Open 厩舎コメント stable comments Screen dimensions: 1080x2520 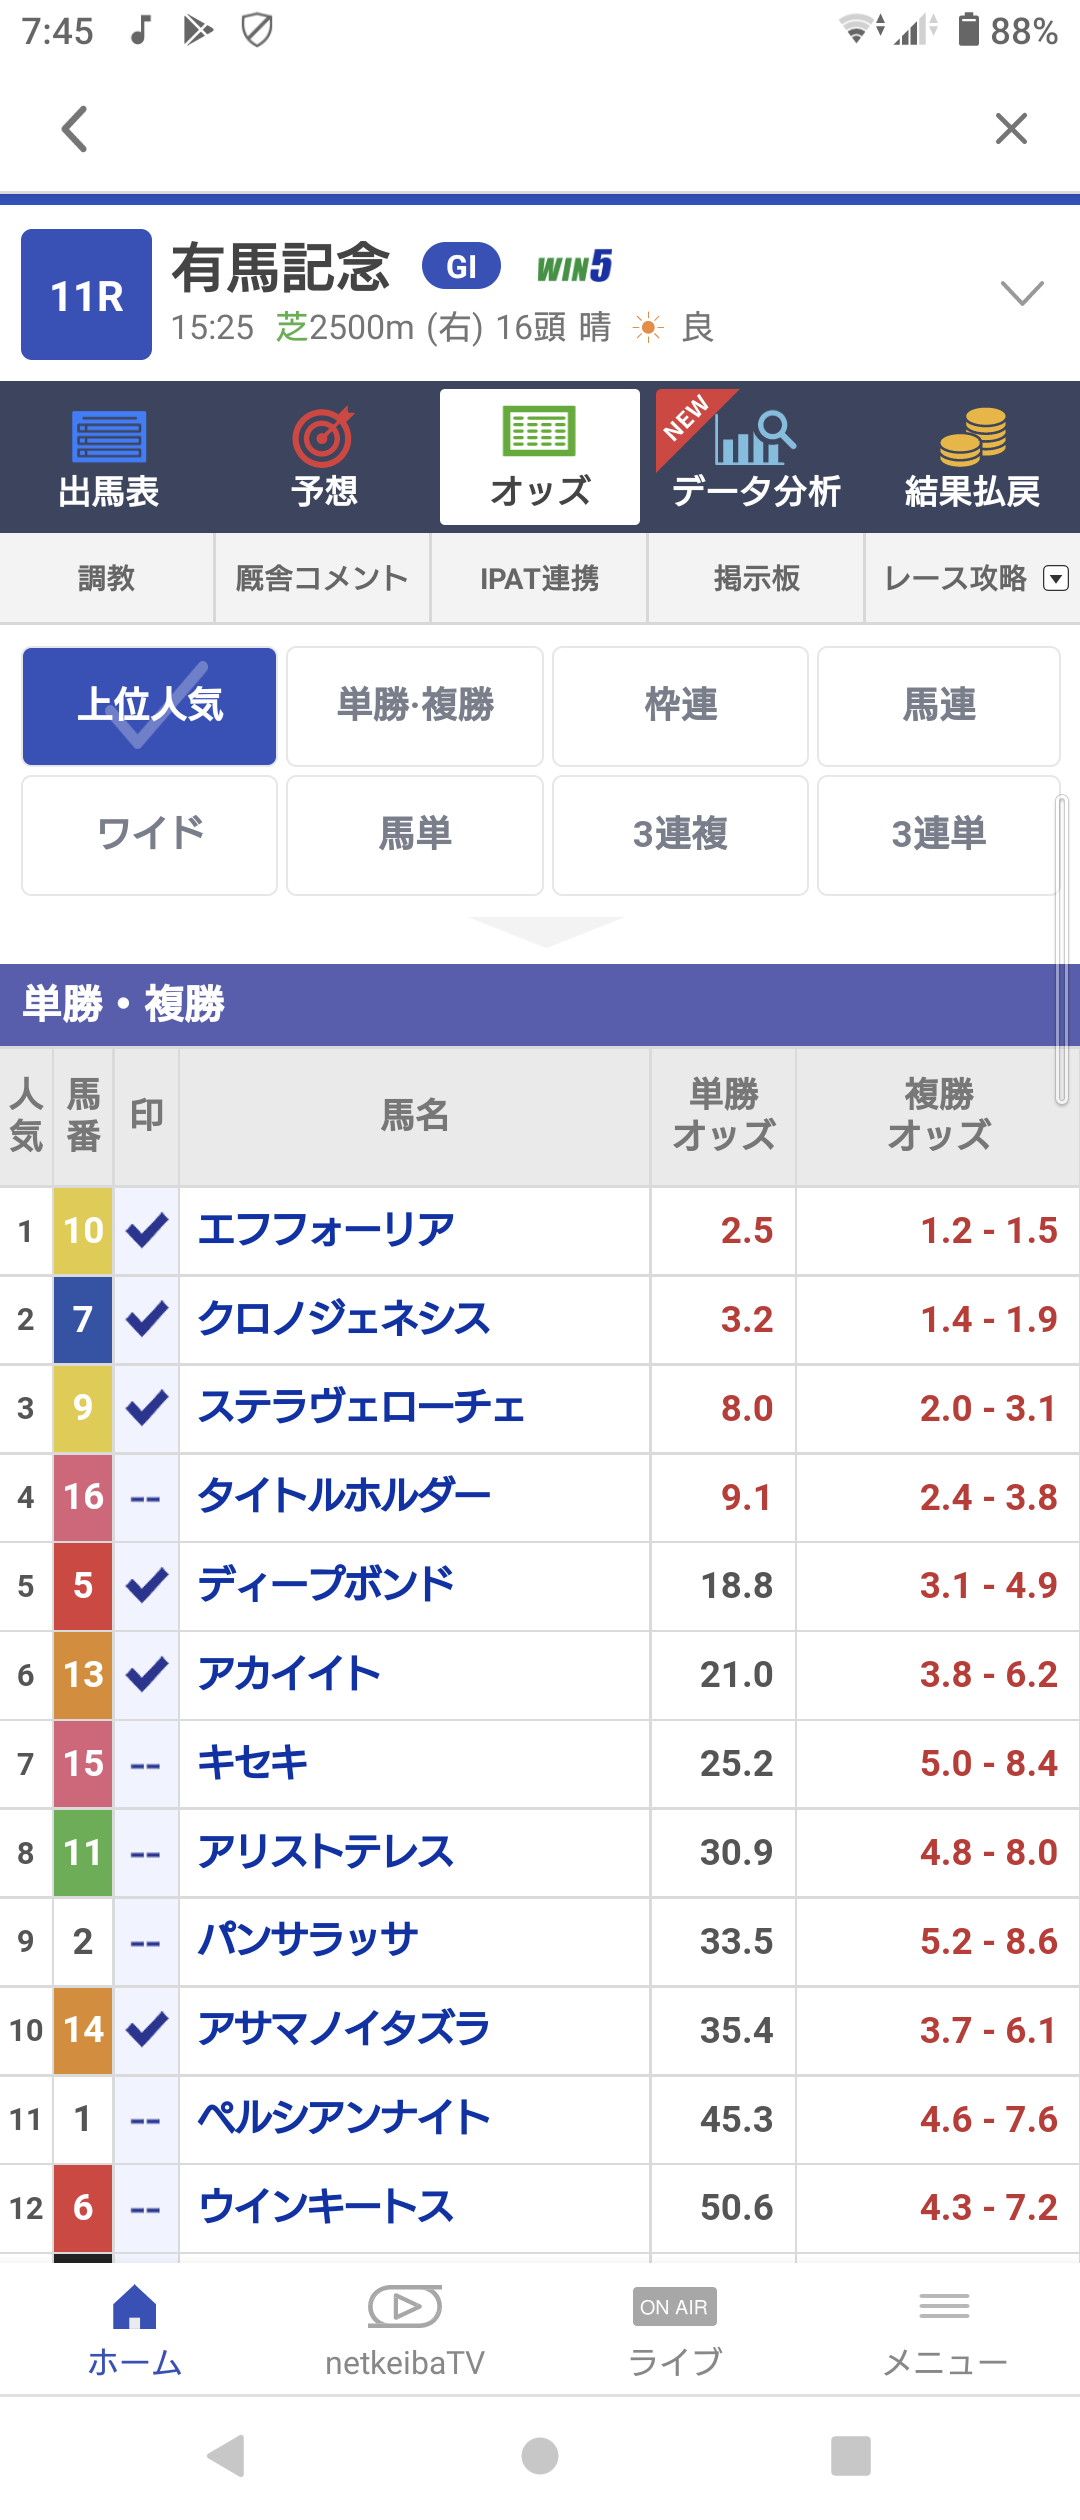click(322, 578)
